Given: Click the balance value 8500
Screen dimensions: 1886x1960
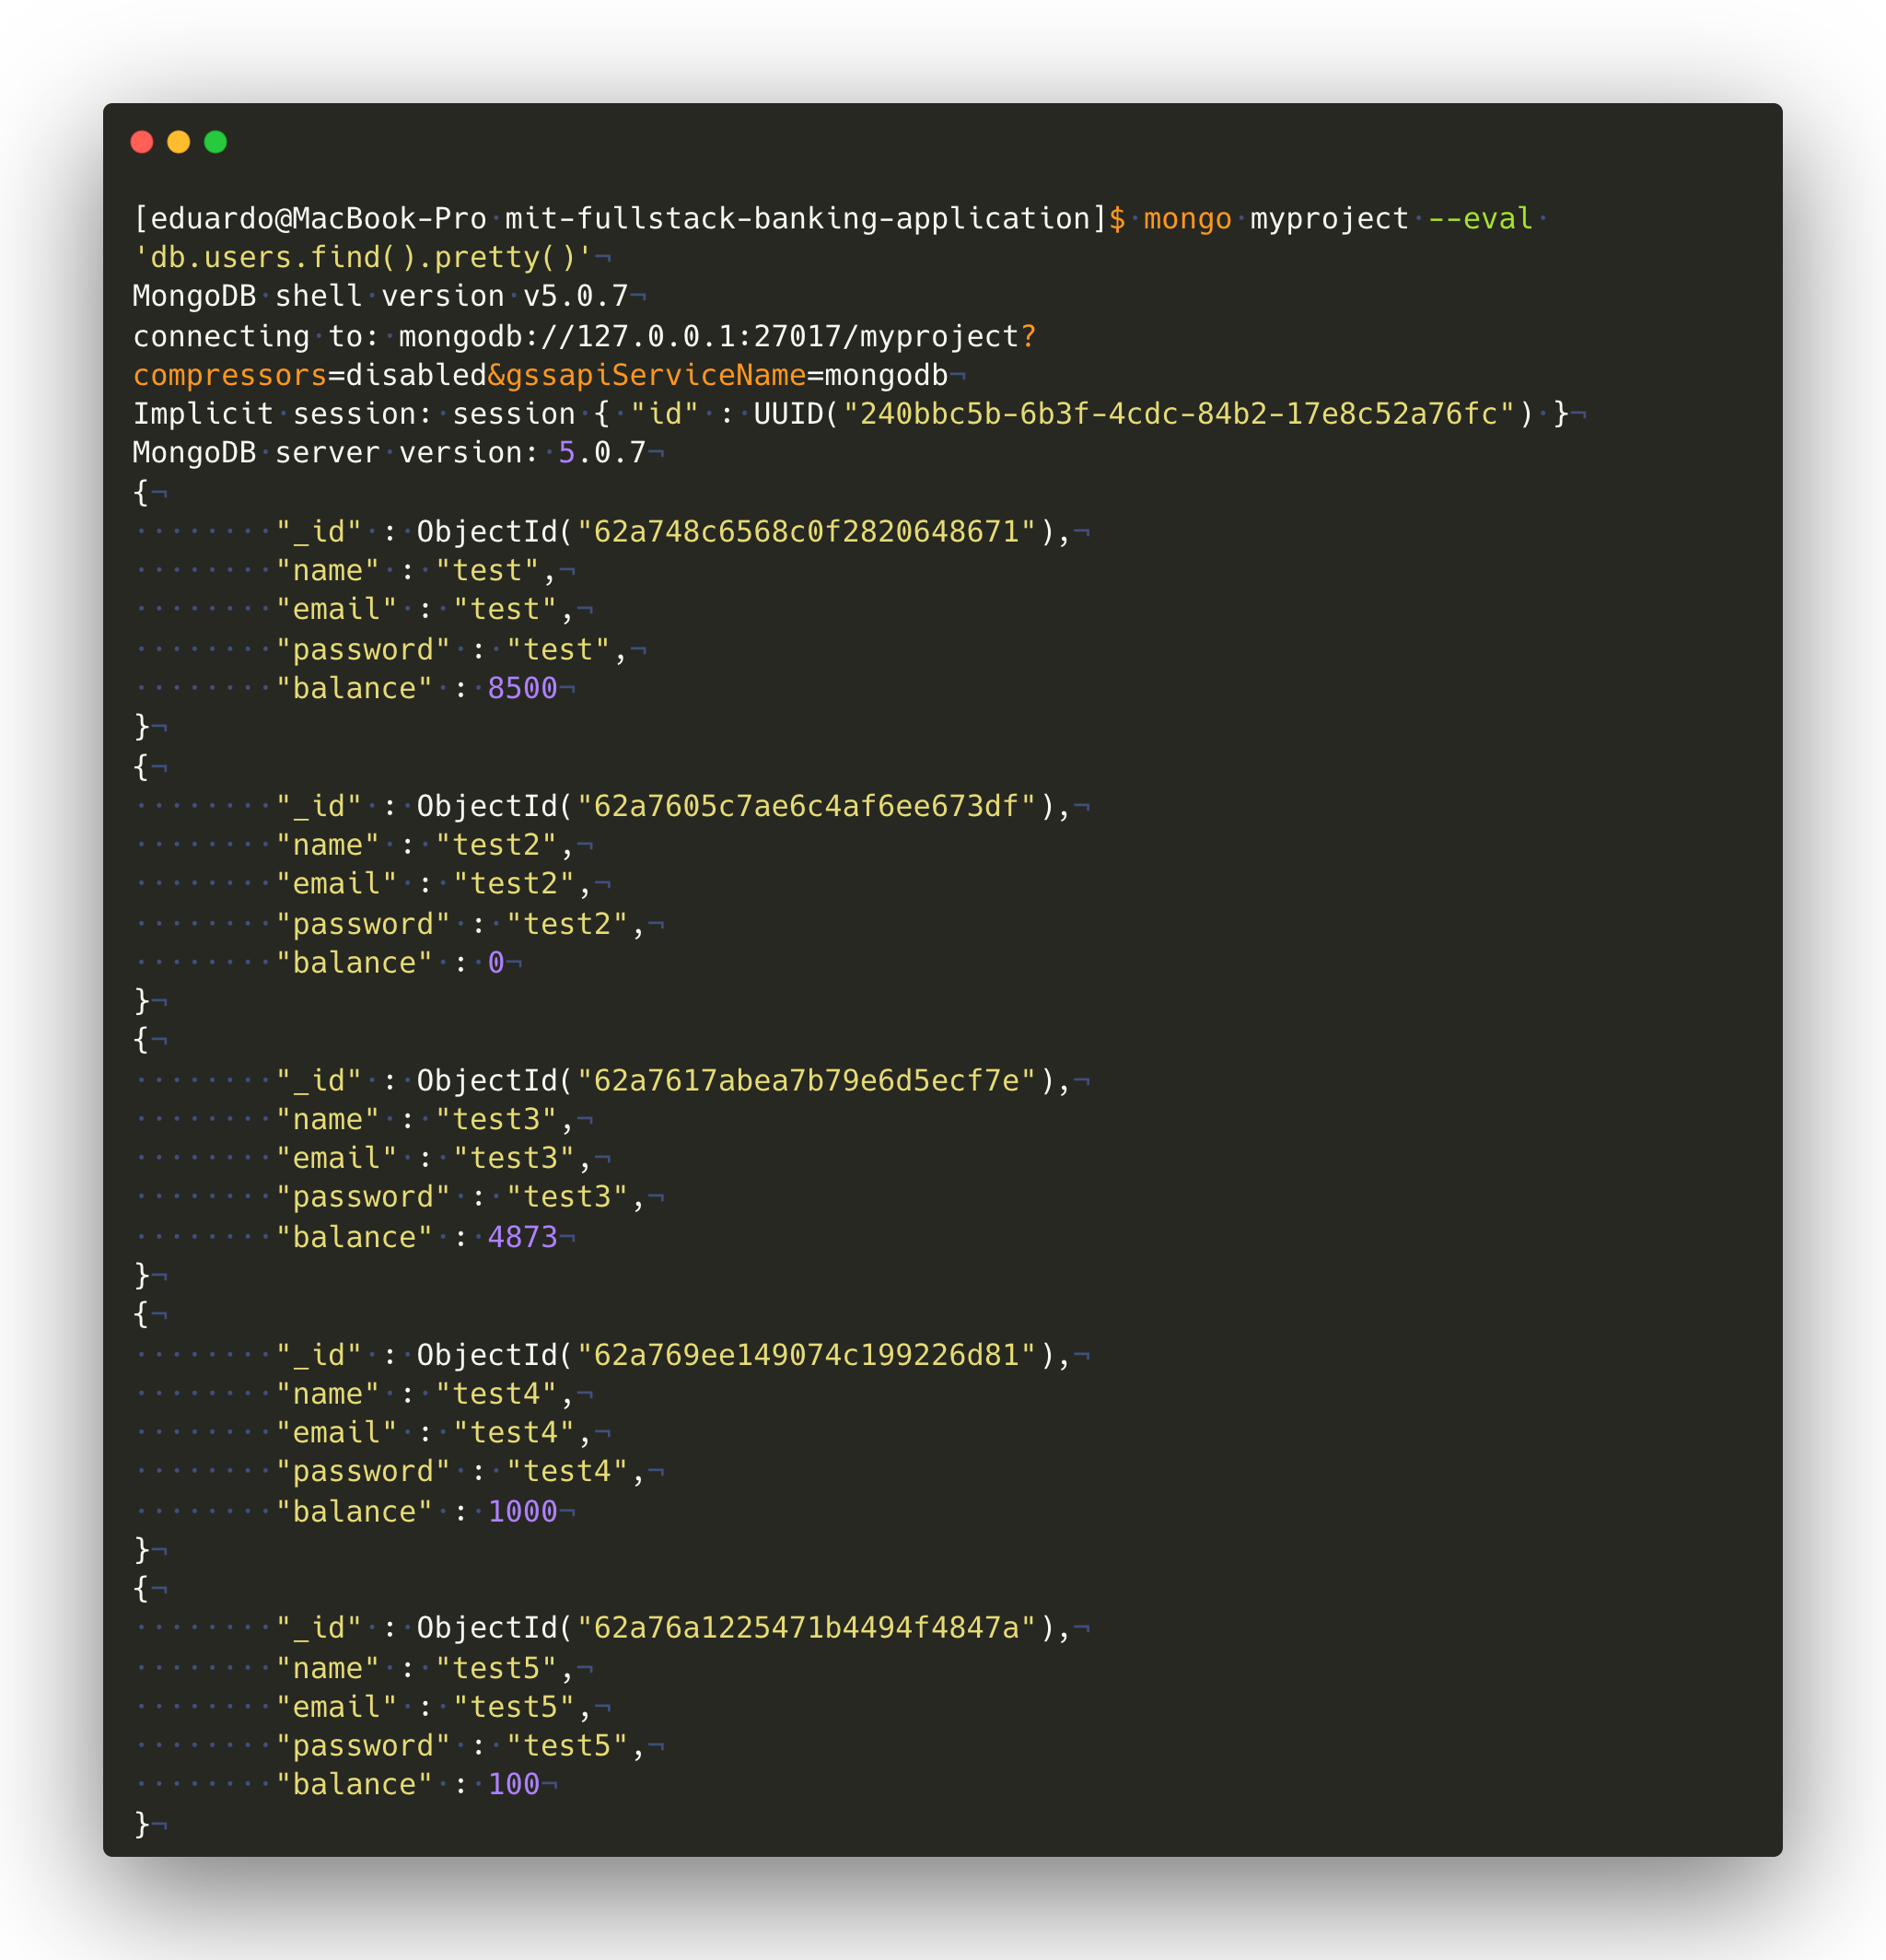Looking at the screenshot, I should point(522,688).
